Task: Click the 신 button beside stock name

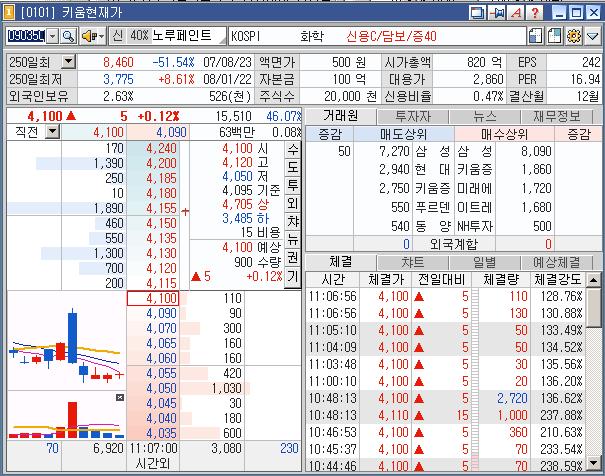Action: 118,36
